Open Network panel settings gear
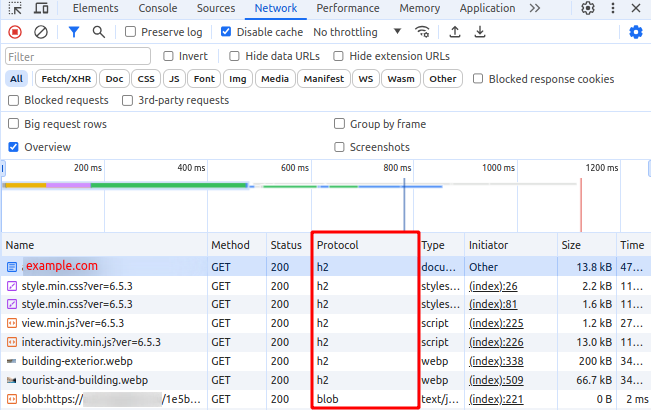Viewport: 651px width, 410px height. click(635, 32)
